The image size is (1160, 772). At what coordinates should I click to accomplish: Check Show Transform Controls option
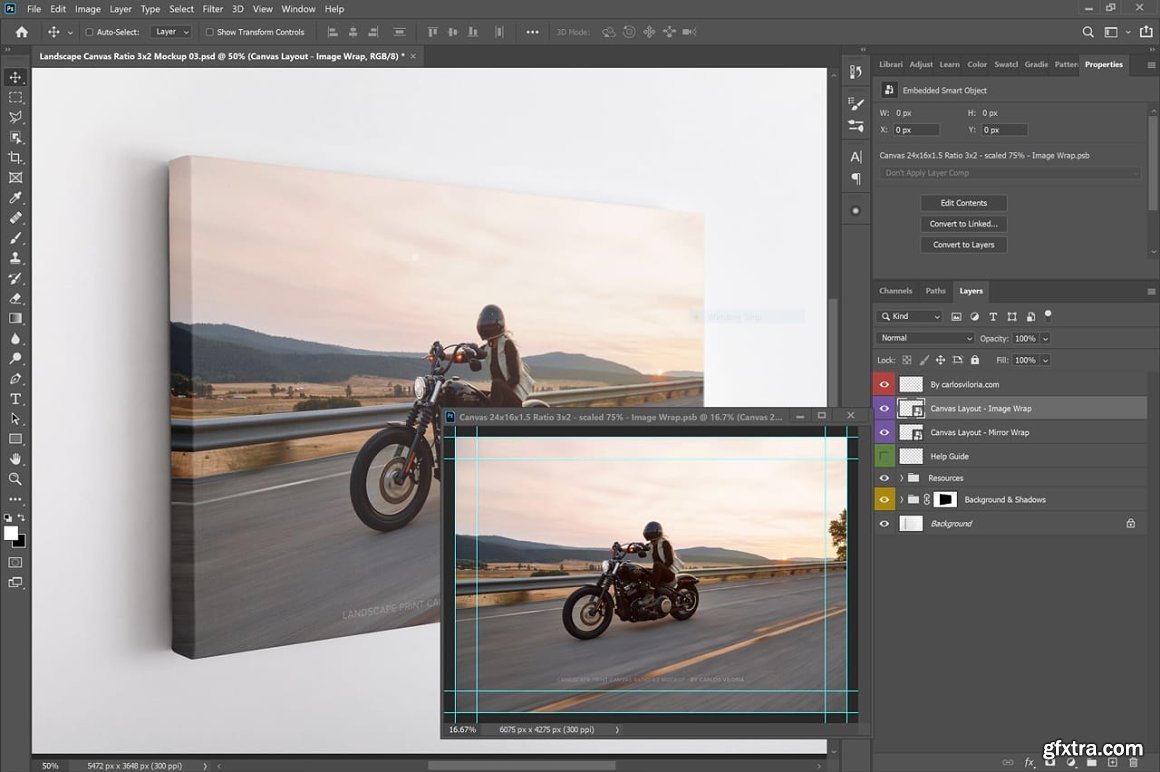[x=210, y=32]
